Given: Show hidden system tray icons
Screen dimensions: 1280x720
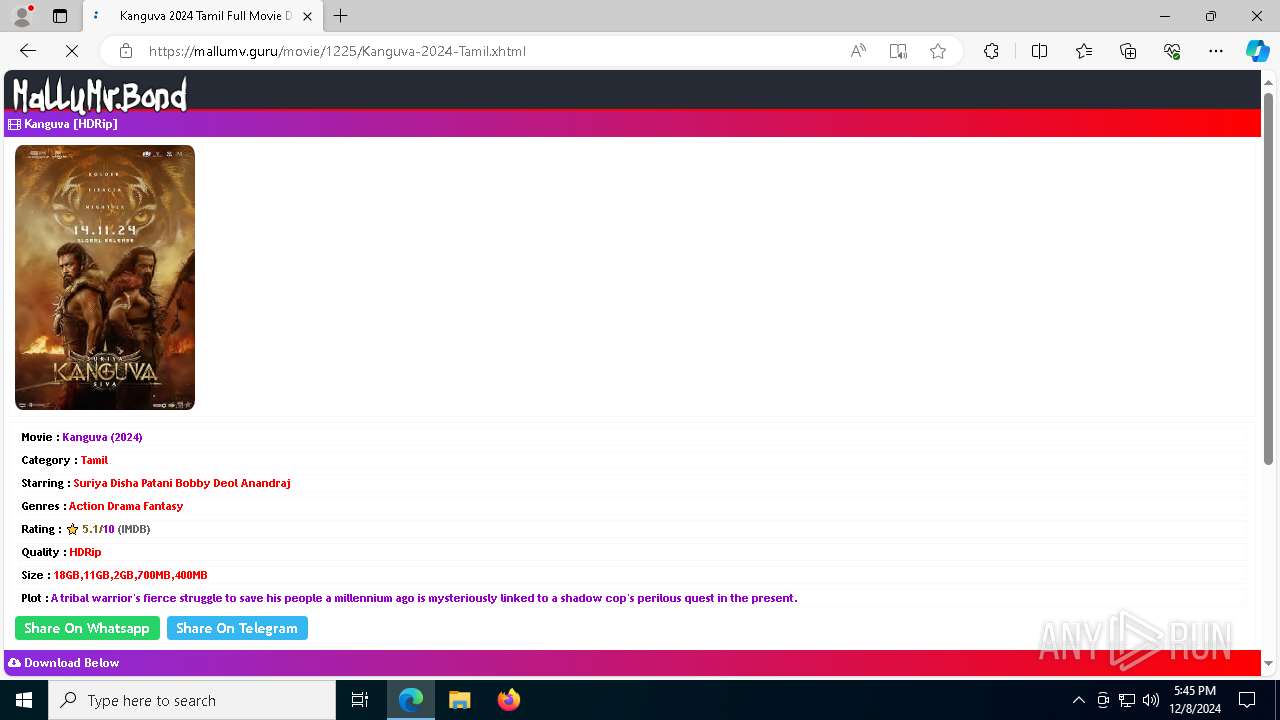Looking at the screenshot, I should pos(1078,700).
